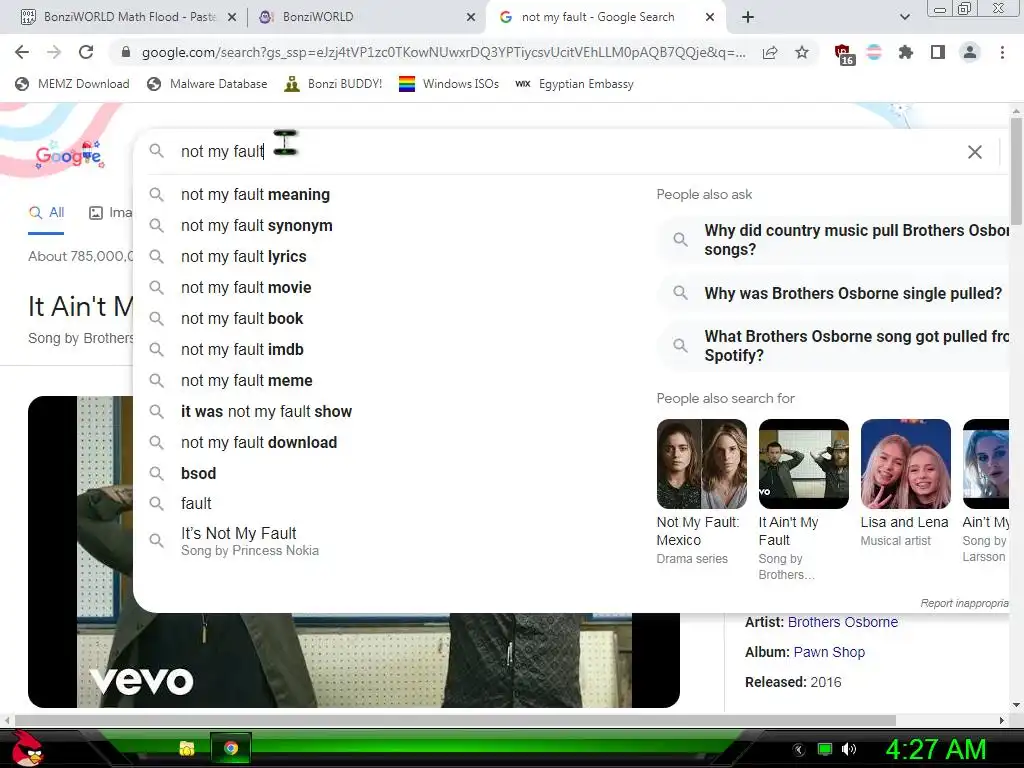Viewport: 1024px width, 768px height.
Task: Close the Google Search tab
Action: [710, 18]
